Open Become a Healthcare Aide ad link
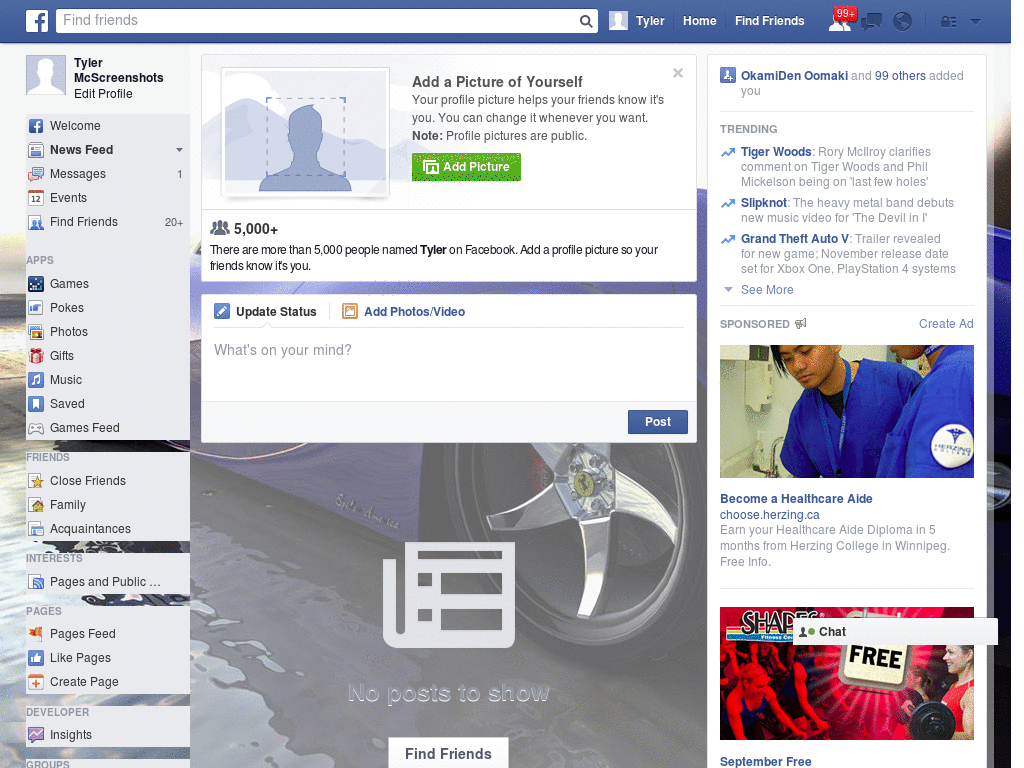This screenshot has height=768, width=1024. click(x=796, y=499)
